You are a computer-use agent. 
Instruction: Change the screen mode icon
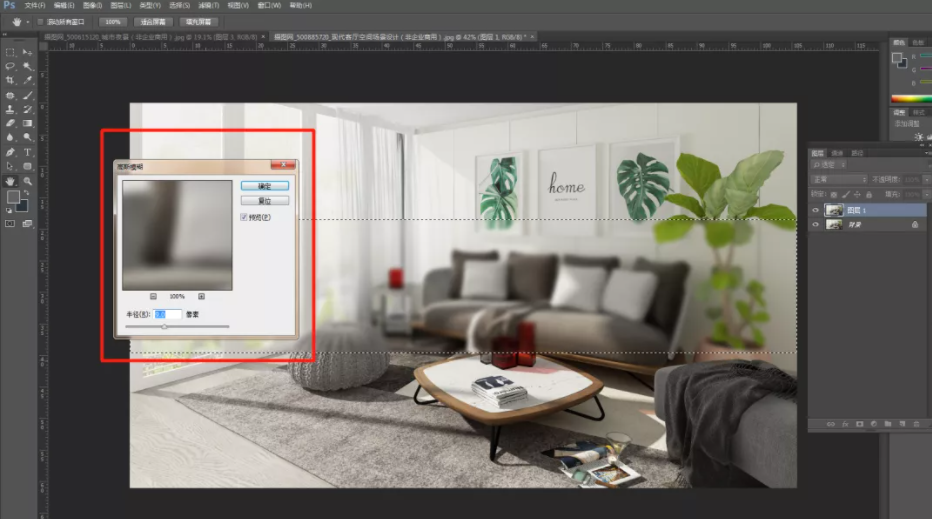coord(27,224)
